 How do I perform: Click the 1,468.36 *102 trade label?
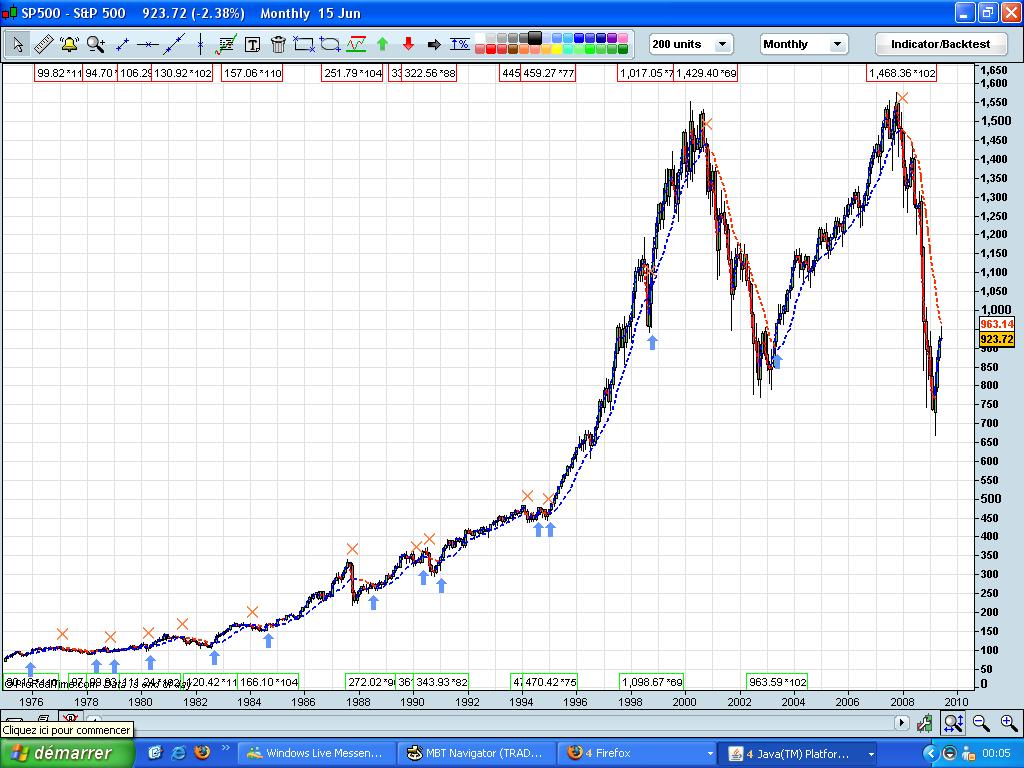(x=902, y=73)
